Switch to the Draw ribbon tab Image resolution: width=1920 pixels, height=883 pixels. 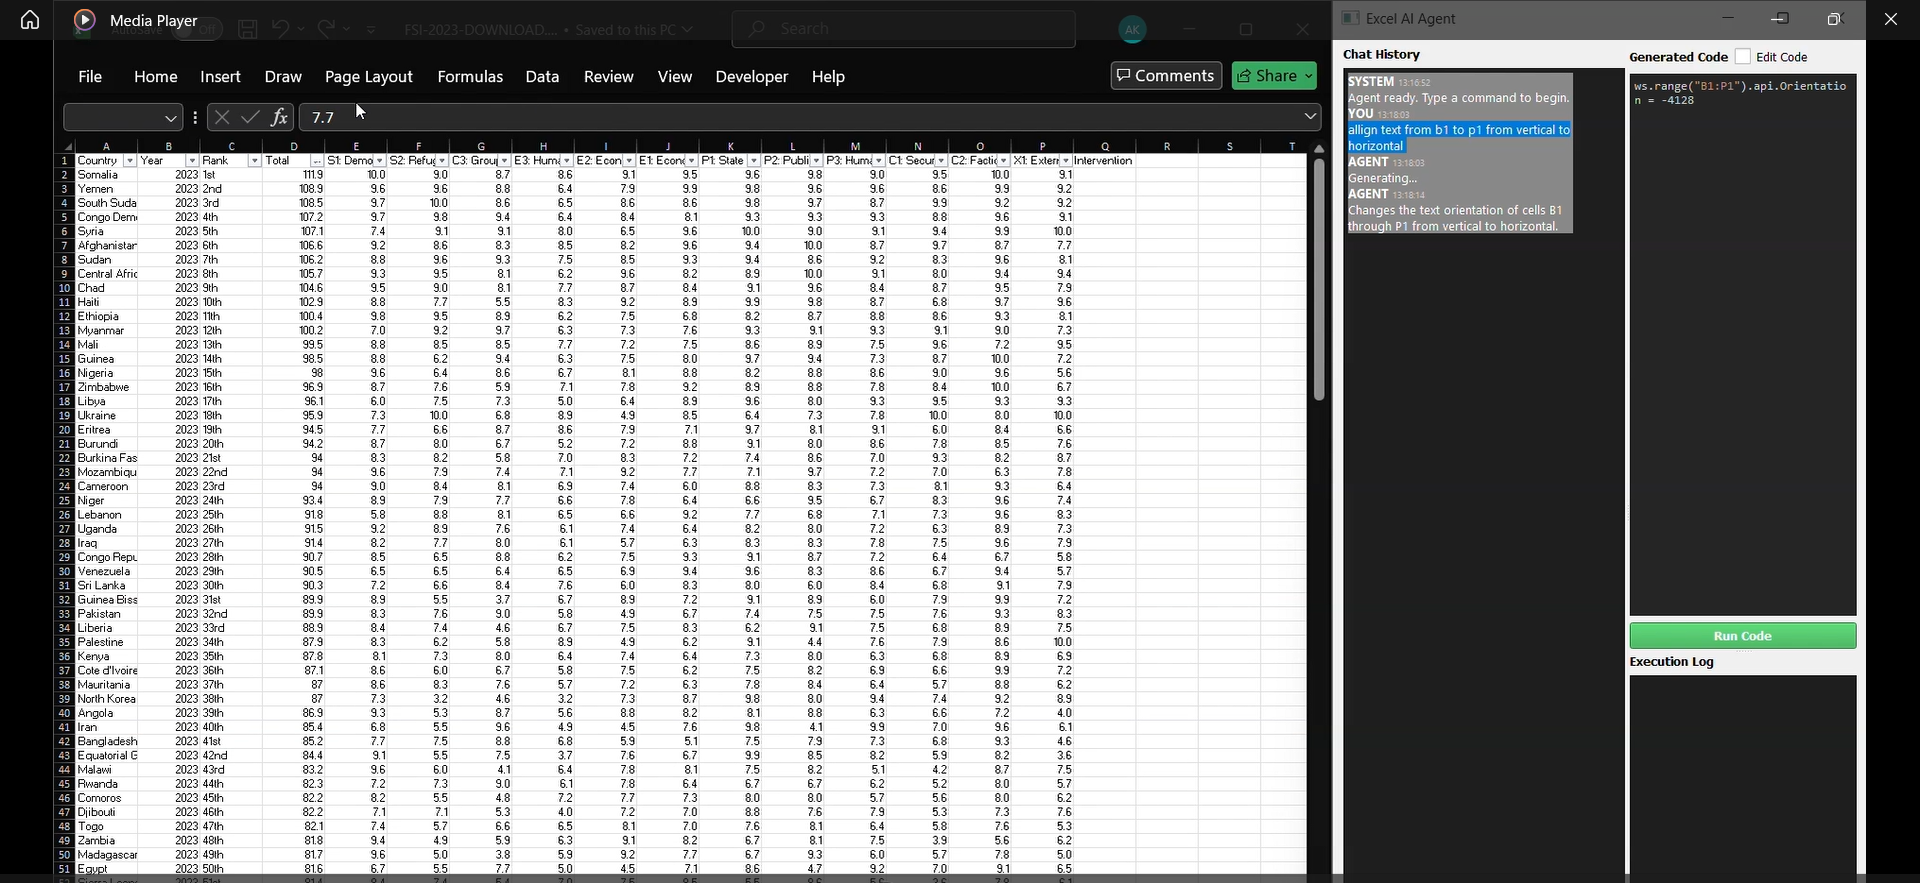coord(283,76)
